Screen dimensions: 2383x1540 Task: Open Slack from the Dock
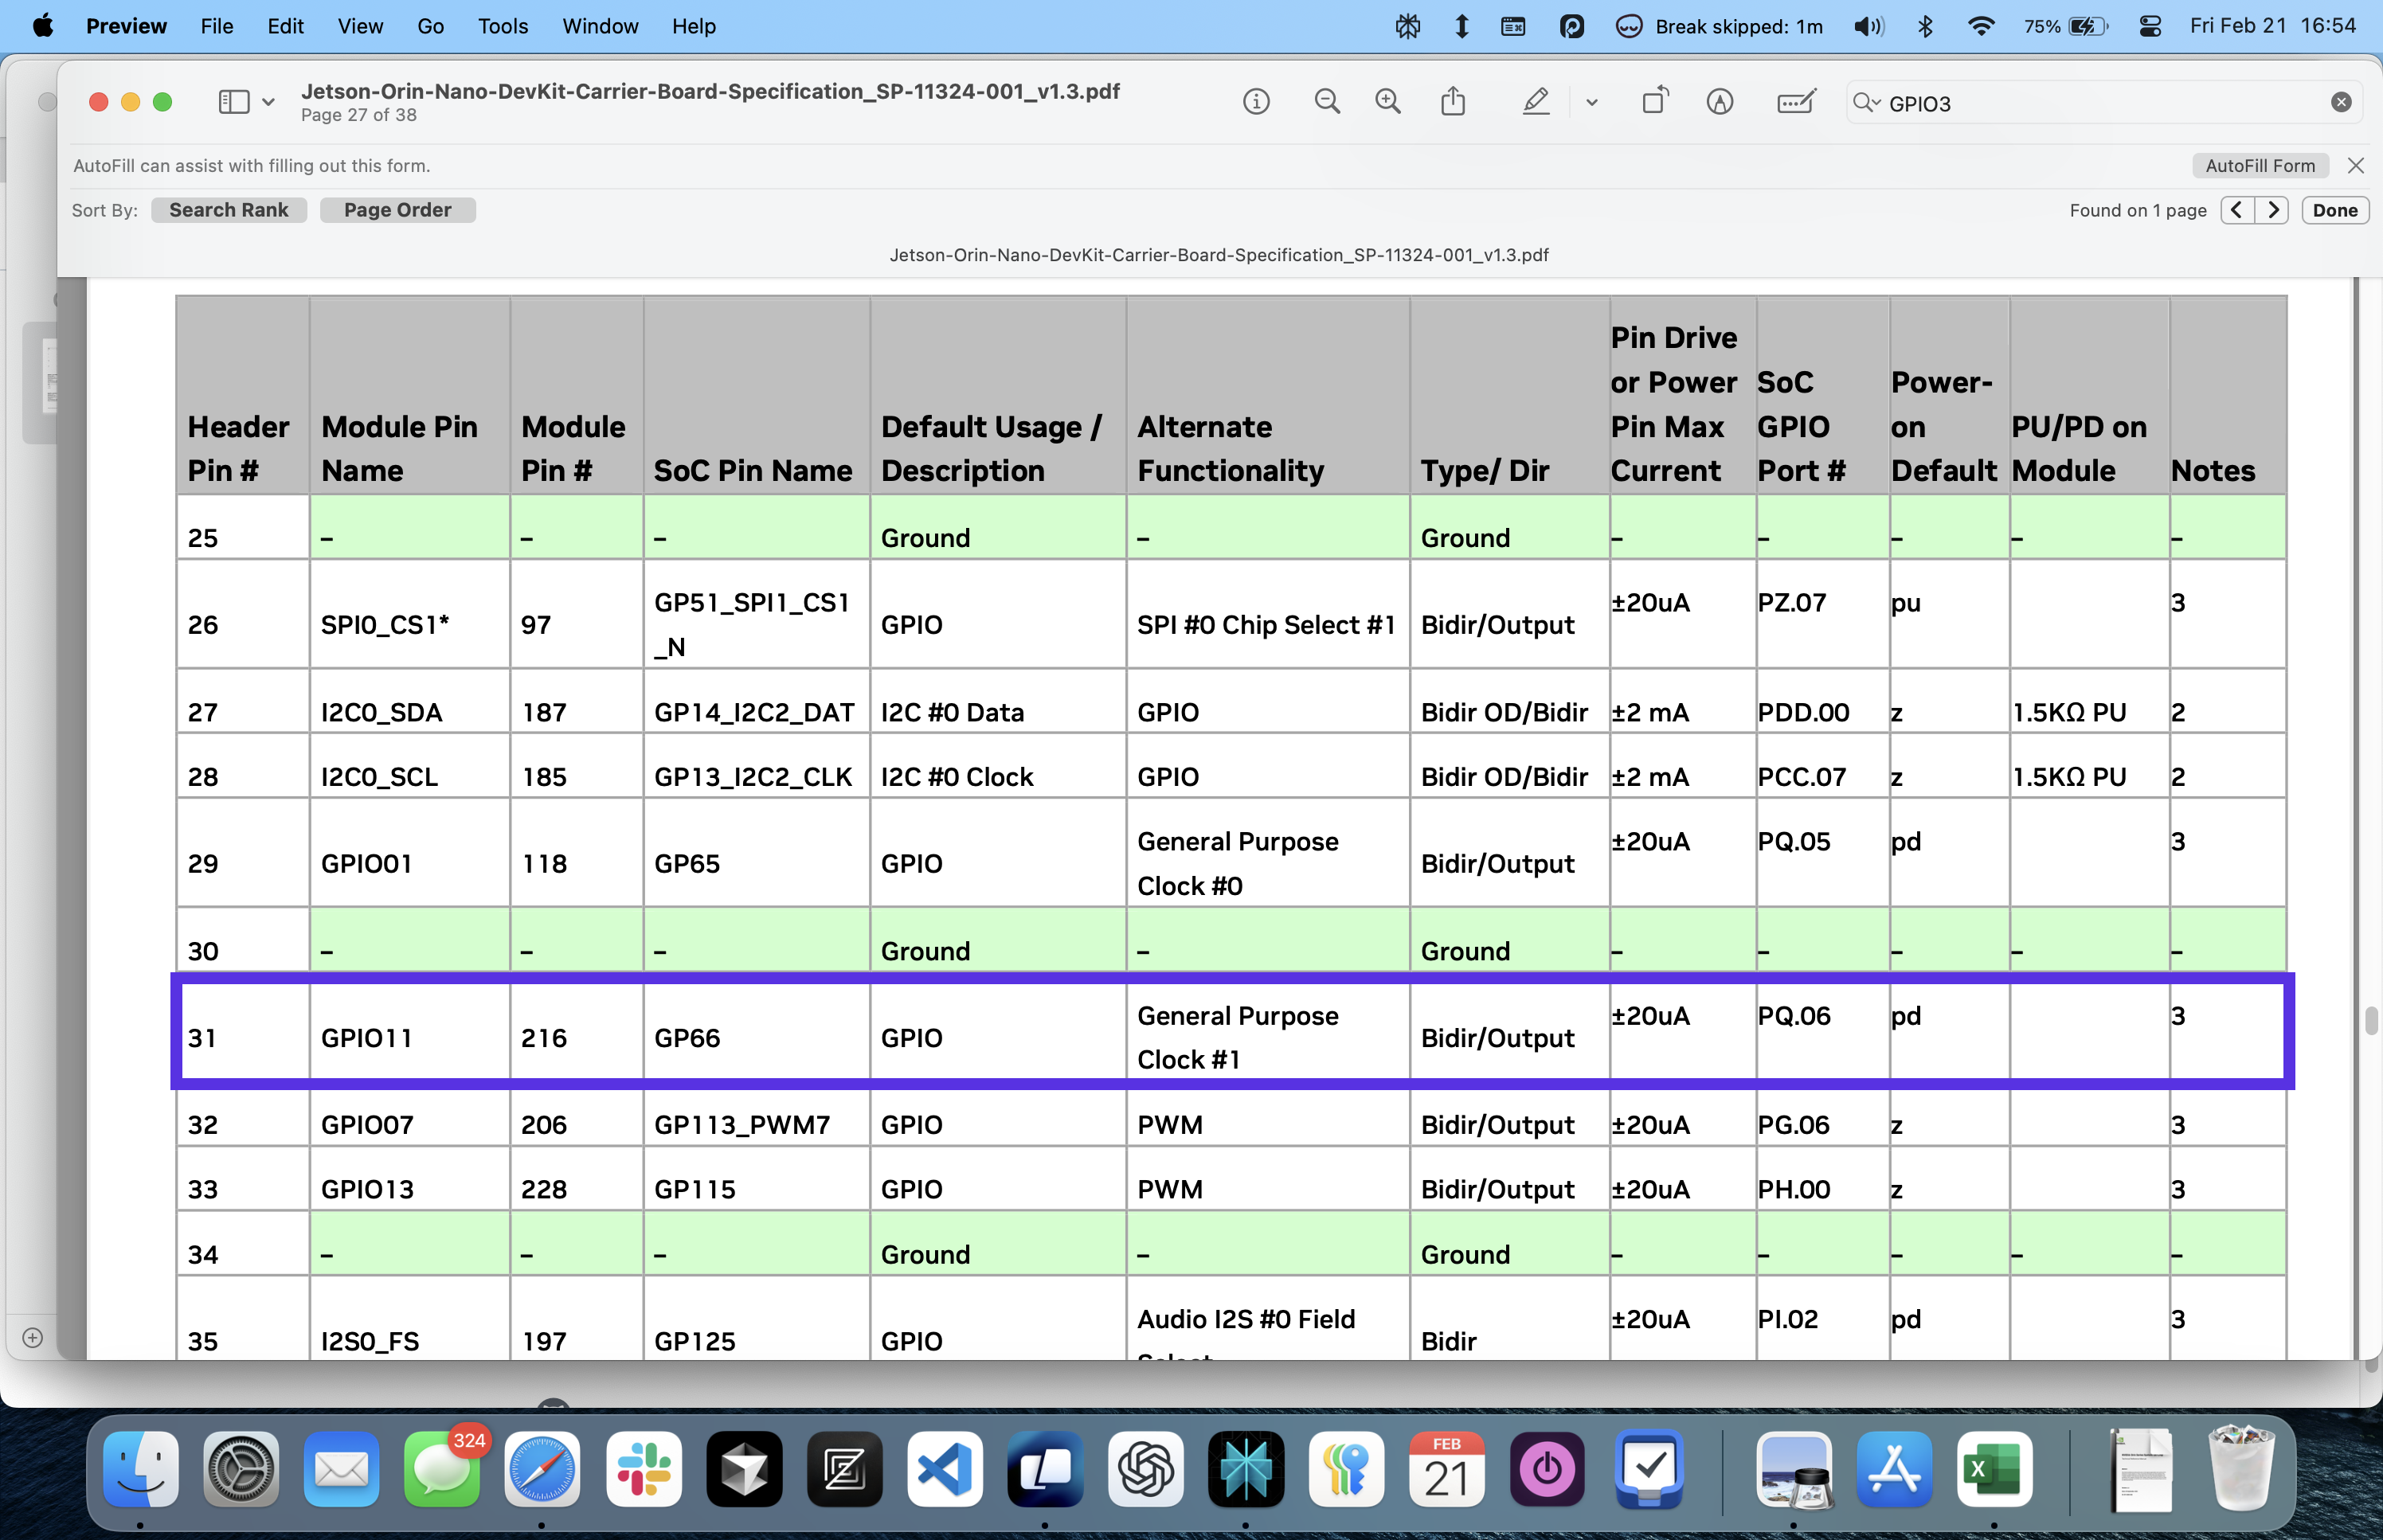[x=644, y=1469]
